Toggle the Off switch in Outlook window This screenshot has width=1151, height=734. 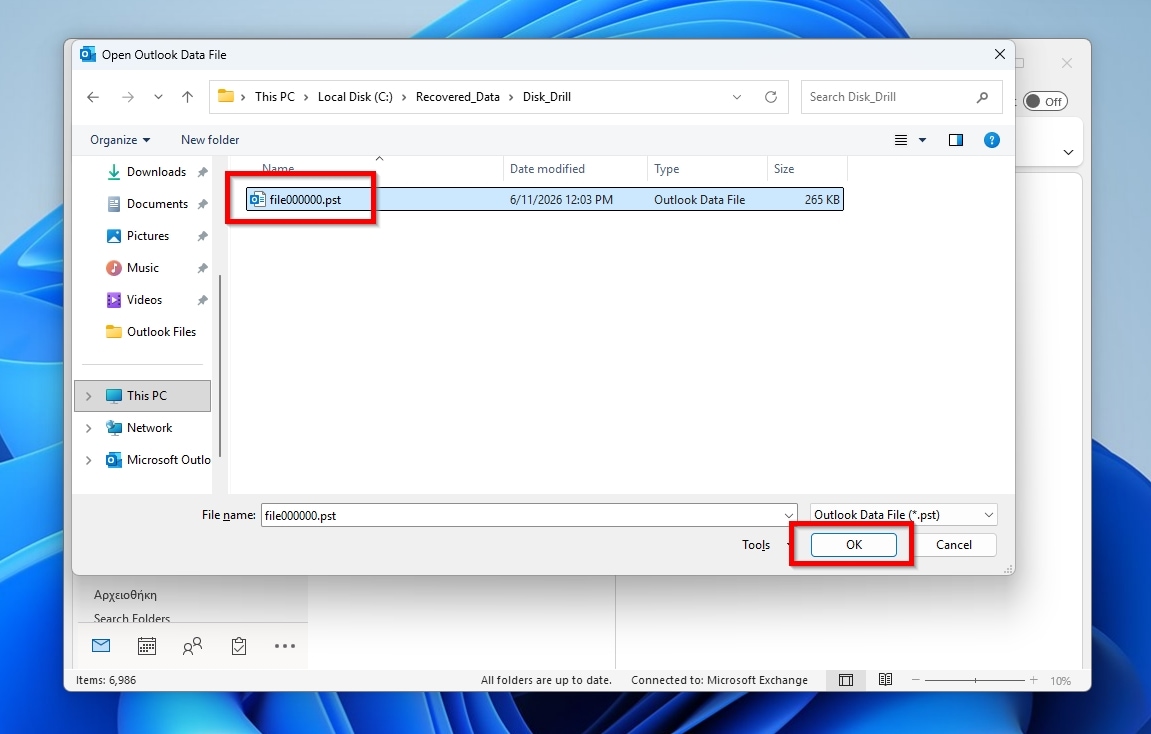tap(1045, 101)
